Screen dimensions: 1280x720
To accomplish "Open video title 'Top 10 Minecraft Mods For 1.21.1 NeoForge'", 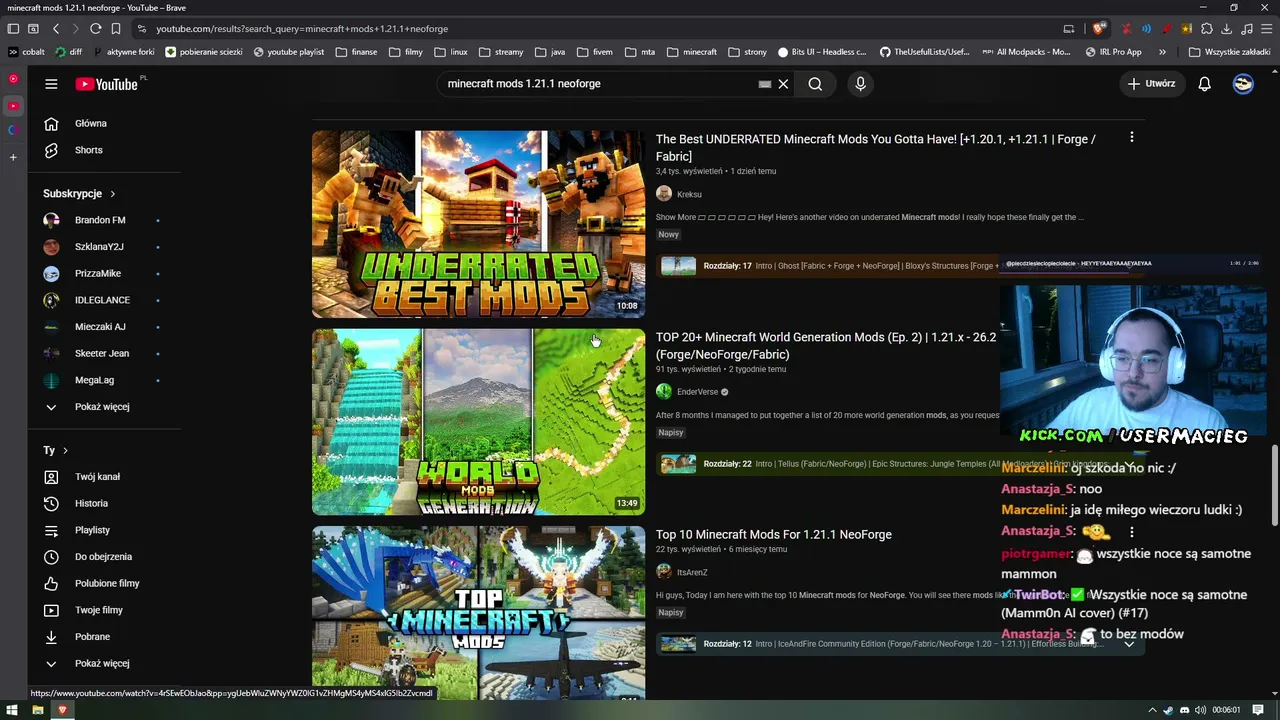I will pos(774,535).
